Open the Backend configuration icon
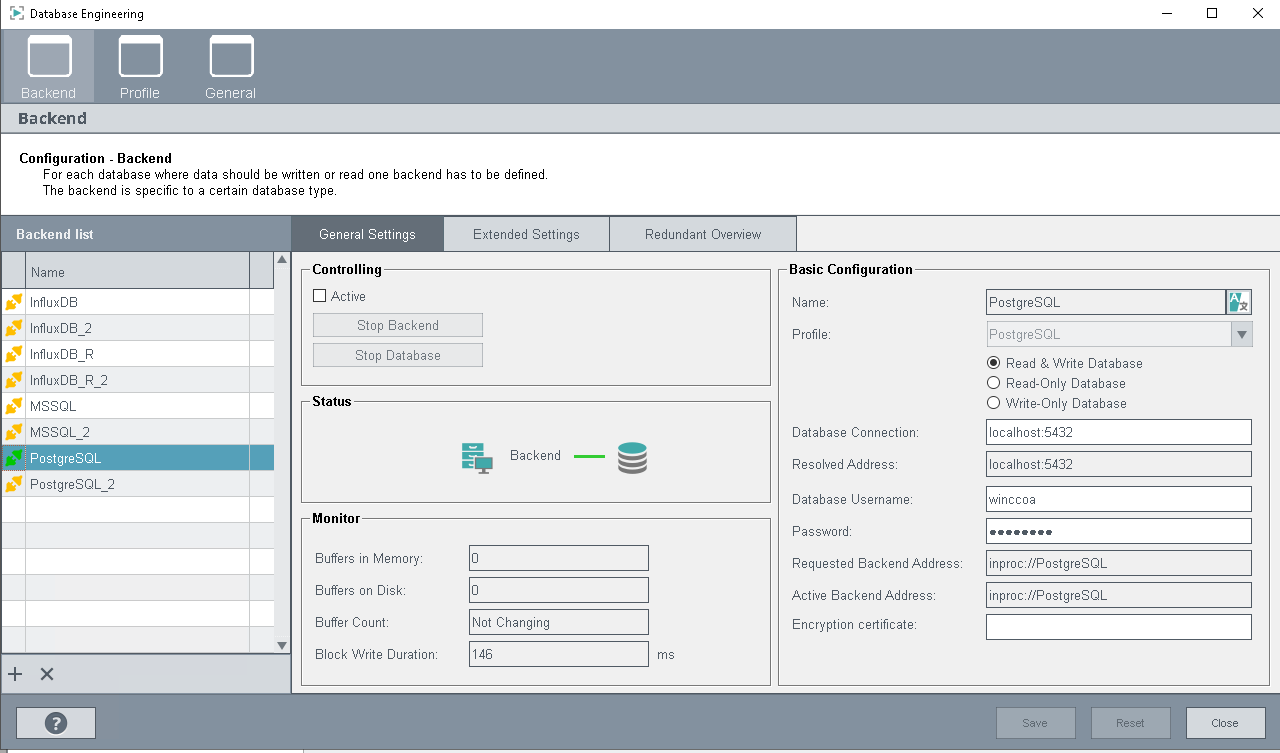The height and width of the screenshot is (753, 1280). click(49, 58)
